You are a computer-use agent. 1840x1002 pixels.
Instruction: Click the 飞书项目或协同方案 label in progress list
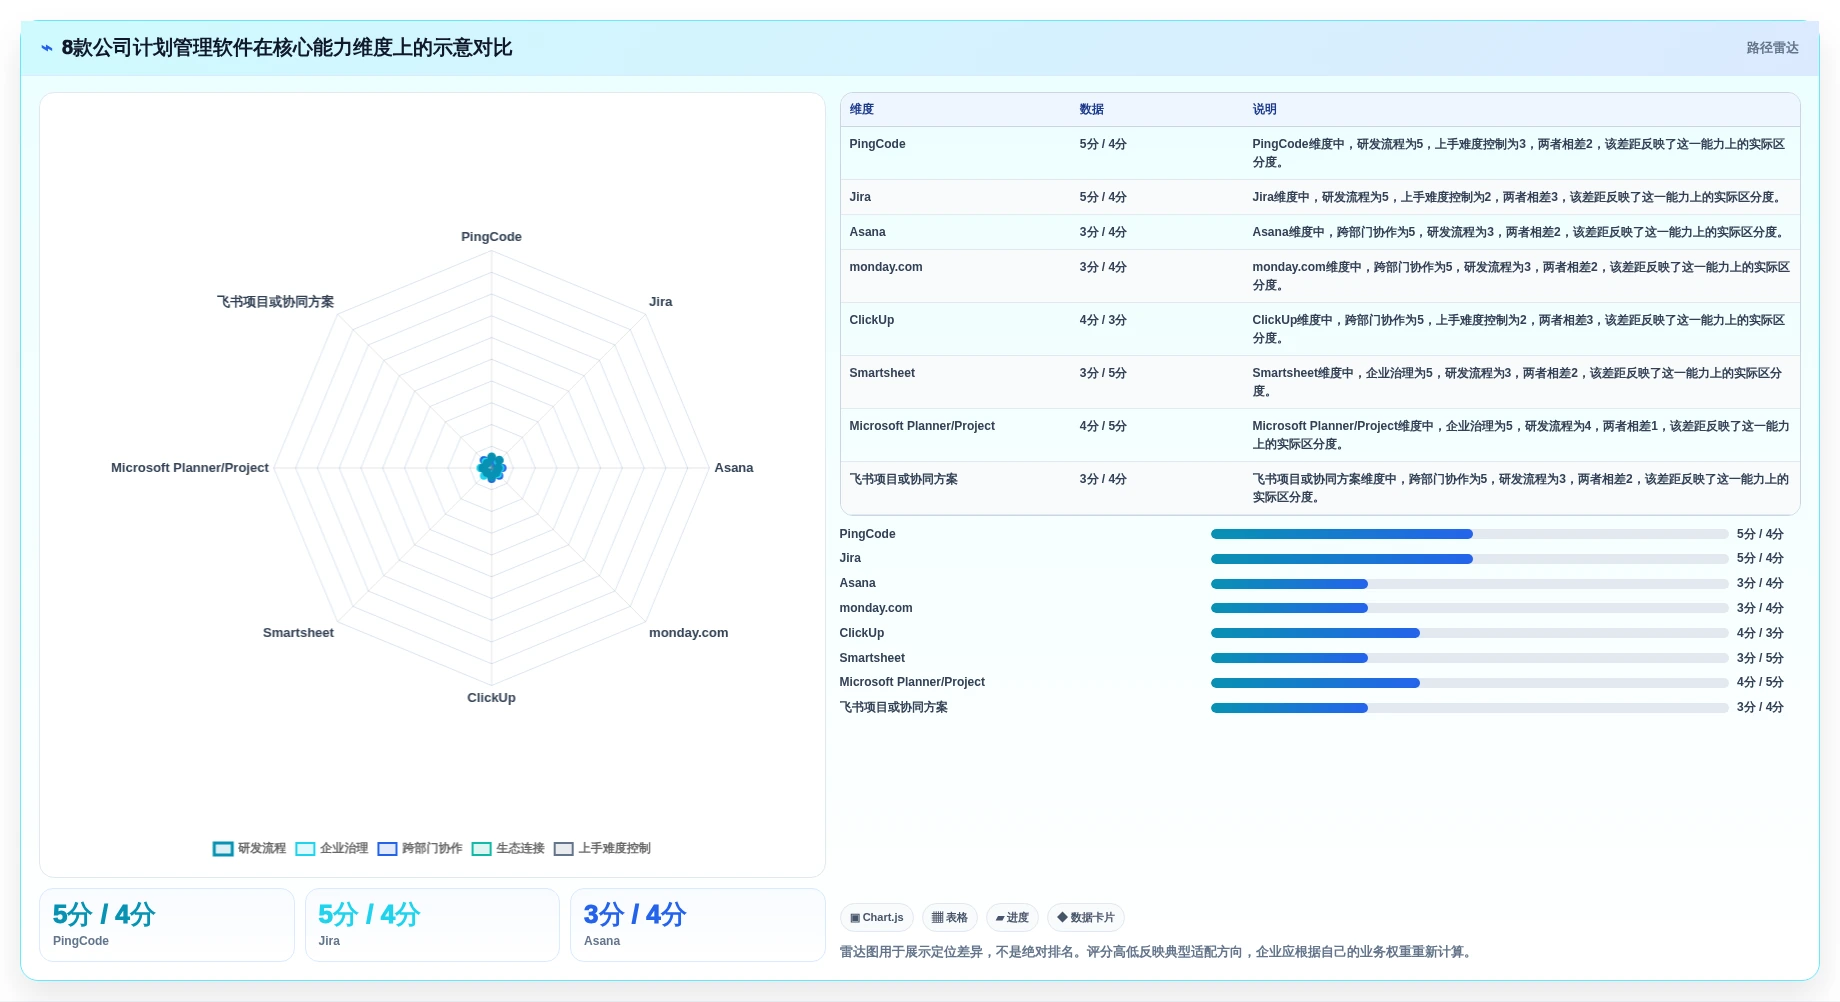click(x=893, y=707)
